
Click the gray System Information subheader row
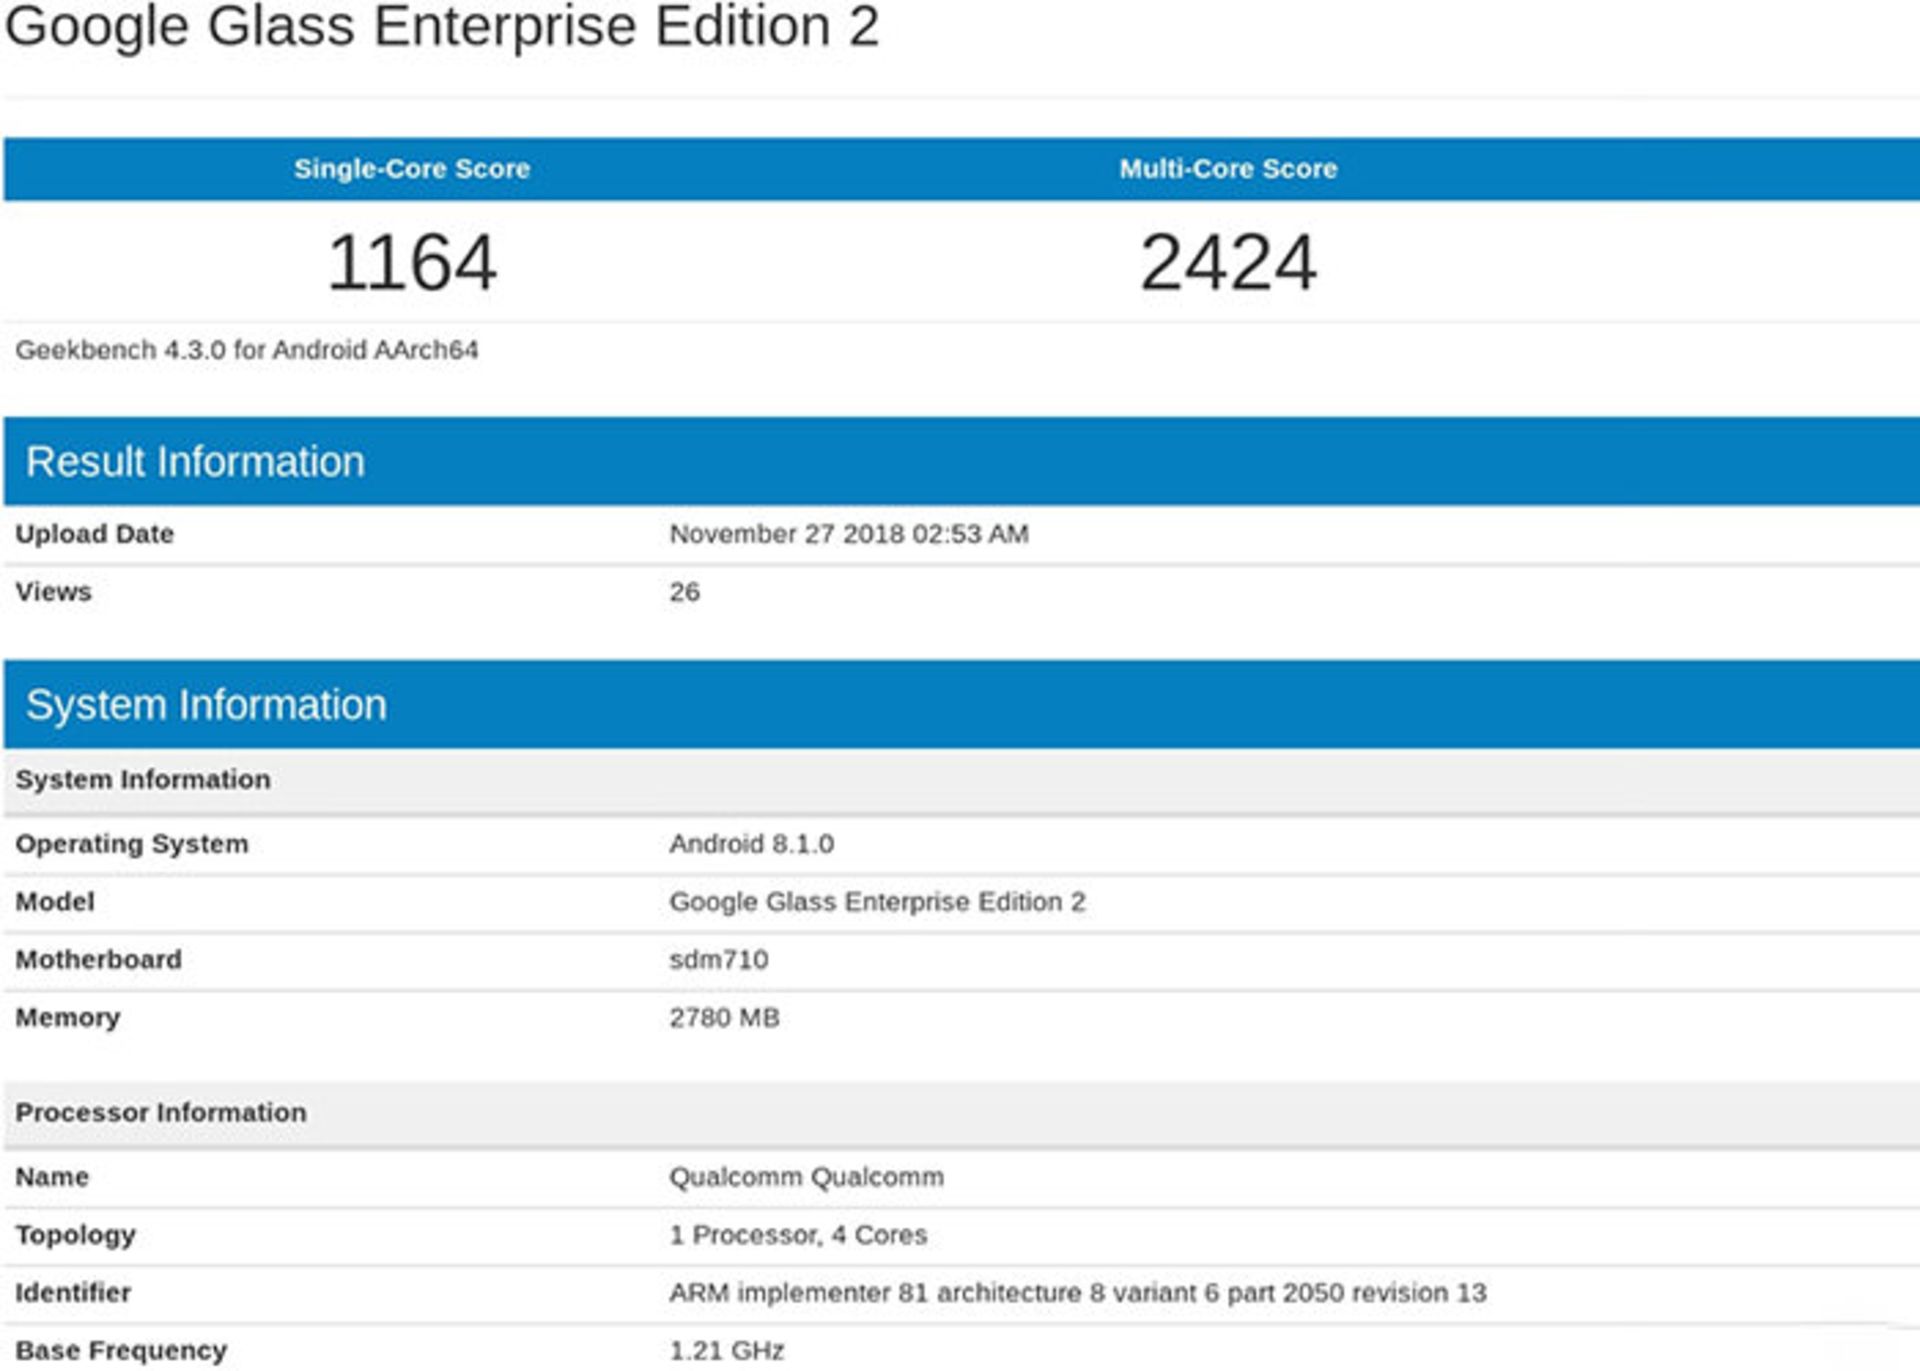tap(962, 780)
